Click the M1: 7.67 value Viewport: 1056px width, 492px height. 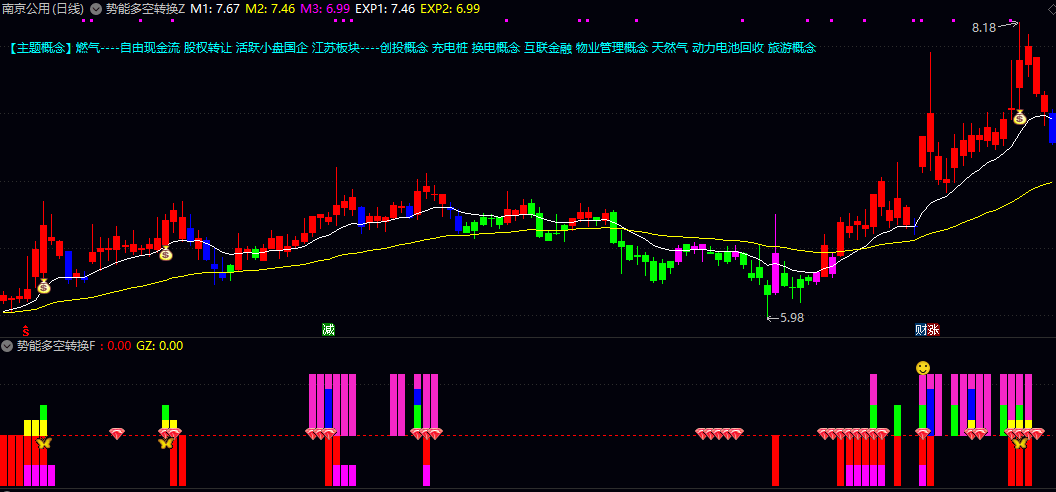[215, 9]
